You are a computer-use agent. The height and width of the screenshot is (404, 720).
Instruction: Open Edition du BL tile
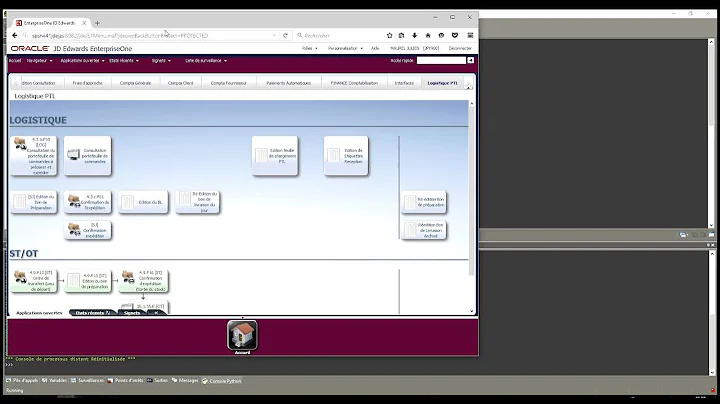pyautogui.click(x=143, y=202)
